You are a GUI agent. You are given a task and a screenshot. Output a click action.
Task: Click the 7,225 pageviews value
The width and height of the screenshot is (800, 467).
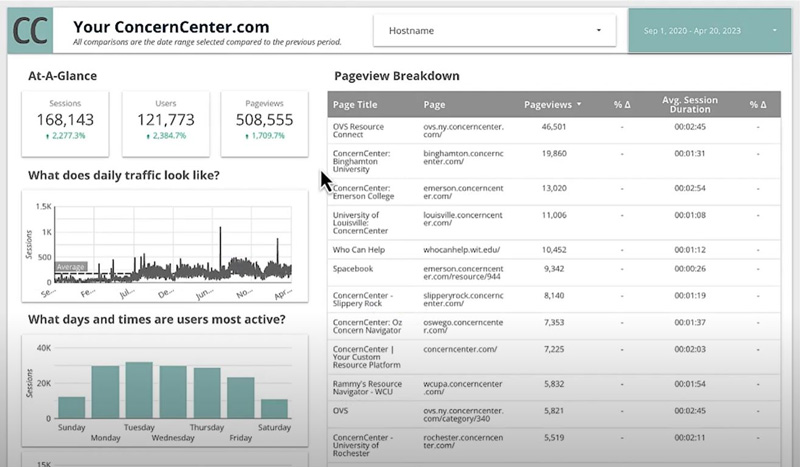[x=554, y=349]
